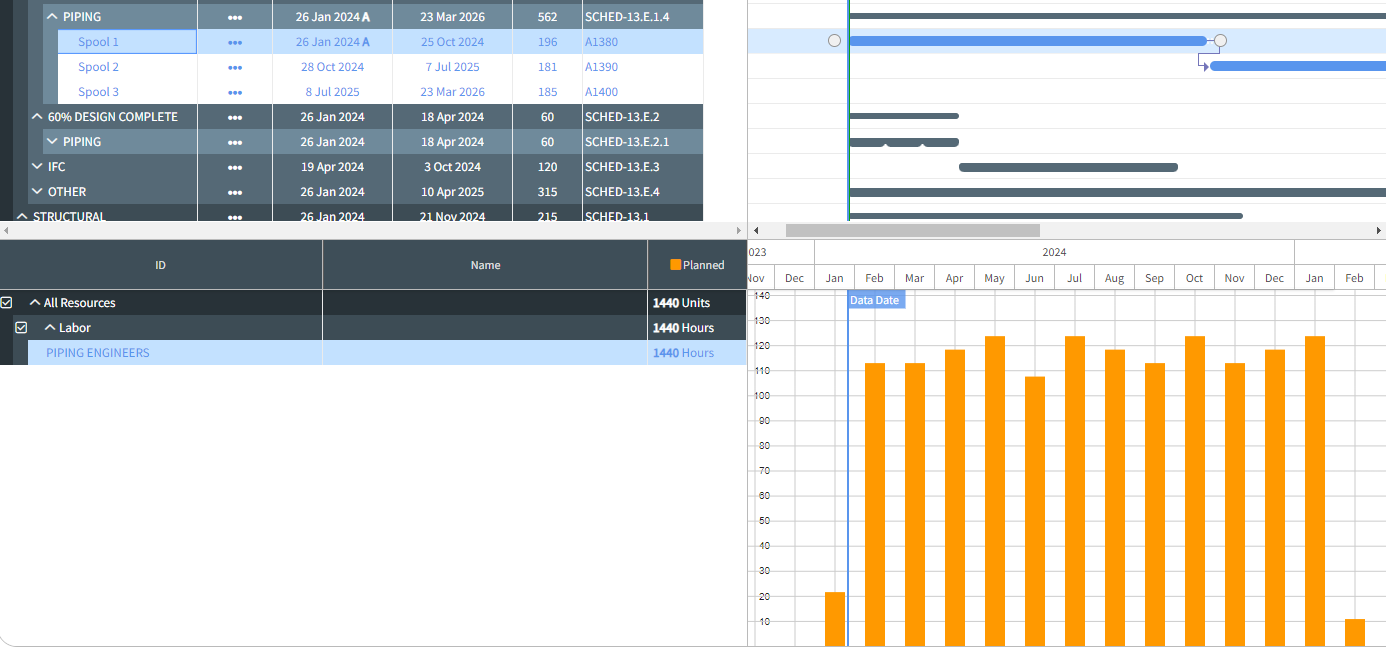The width and height of the screenshot is (1386, 647).
Task: Select the Feb 2024 header in the histogram timeline
Action: [874, 277]
